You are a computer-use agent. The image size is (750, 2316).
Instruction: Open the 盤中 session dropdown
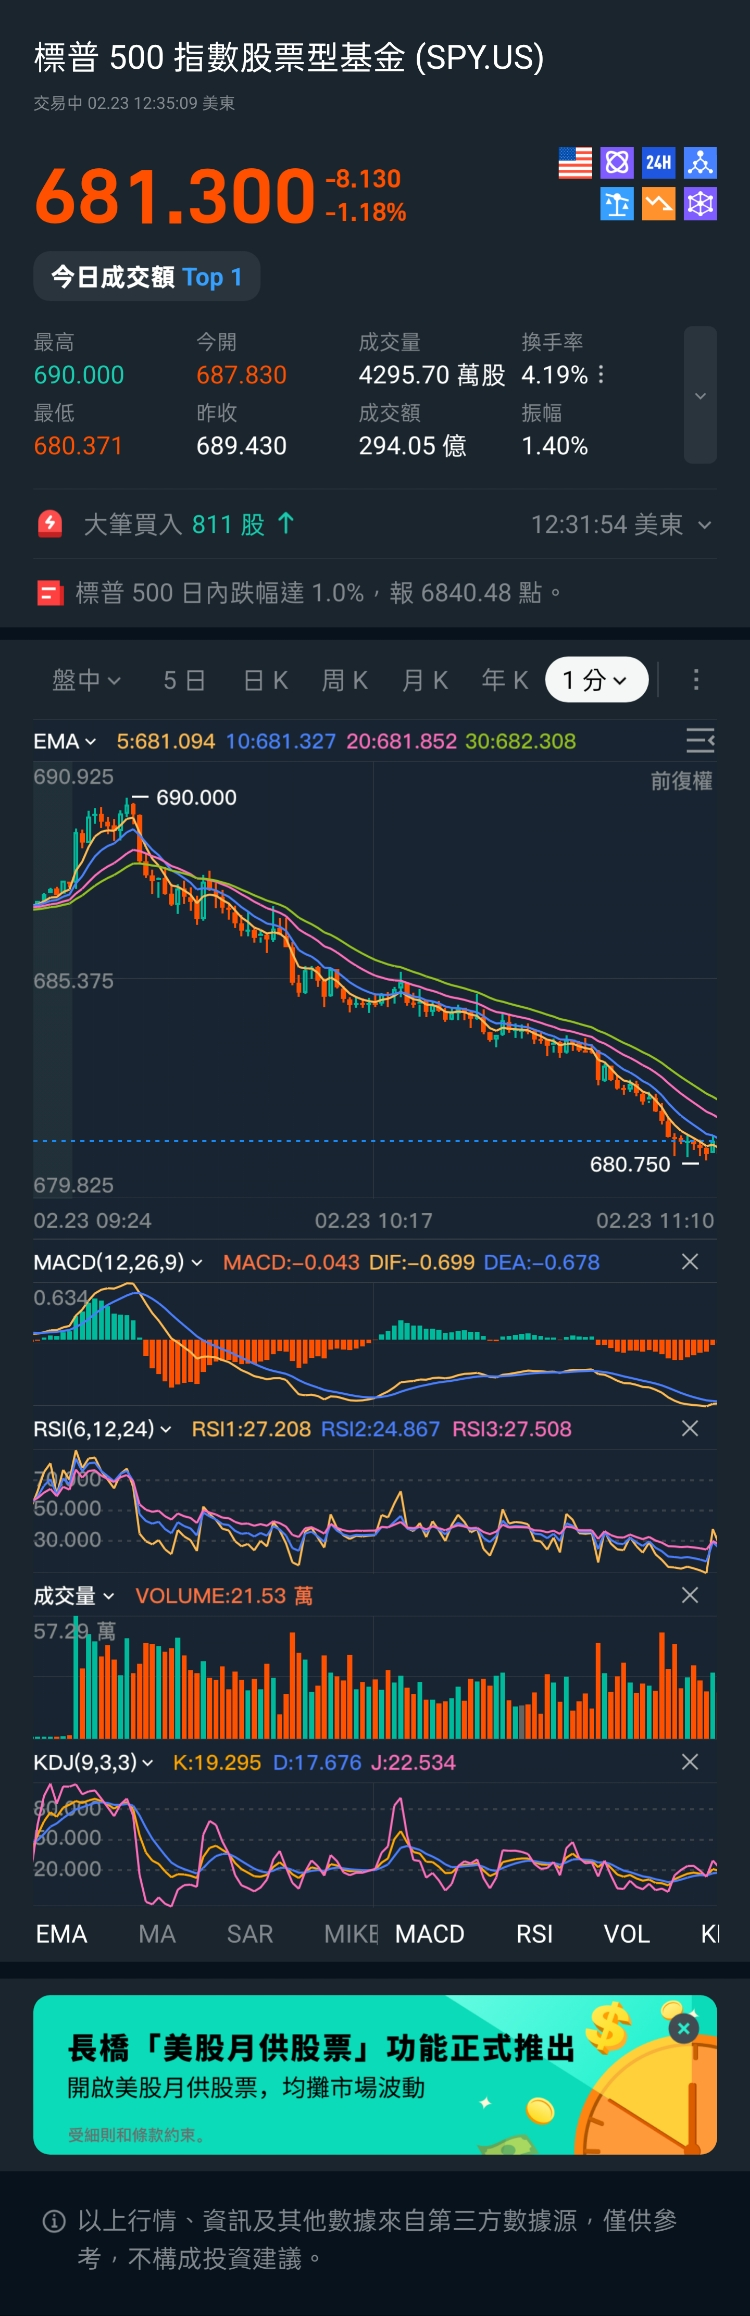click(86, 680)
